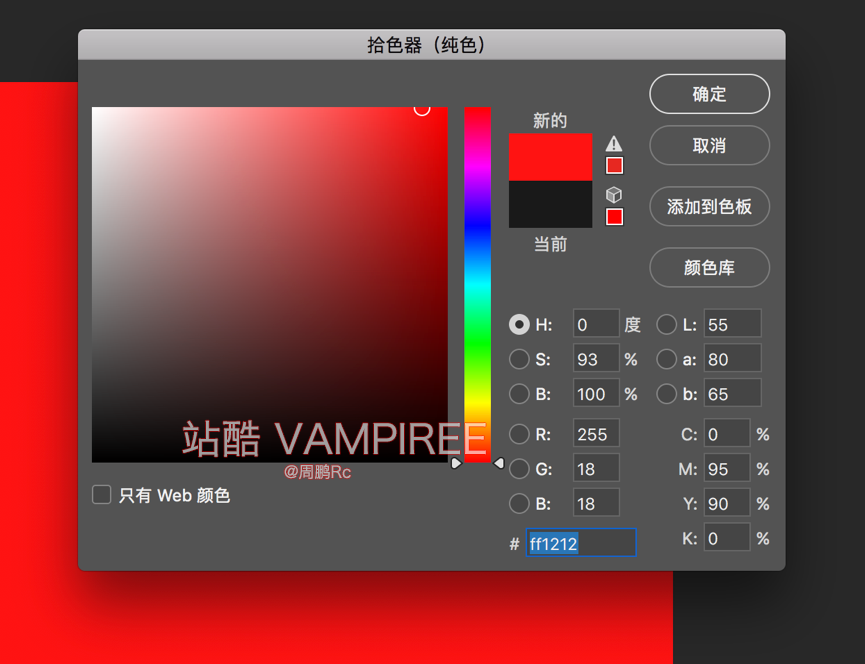865x664 pixels.
Task: Click the vertical hue spectrum slider
Action: pyautogui.click(x=477, y=285)
